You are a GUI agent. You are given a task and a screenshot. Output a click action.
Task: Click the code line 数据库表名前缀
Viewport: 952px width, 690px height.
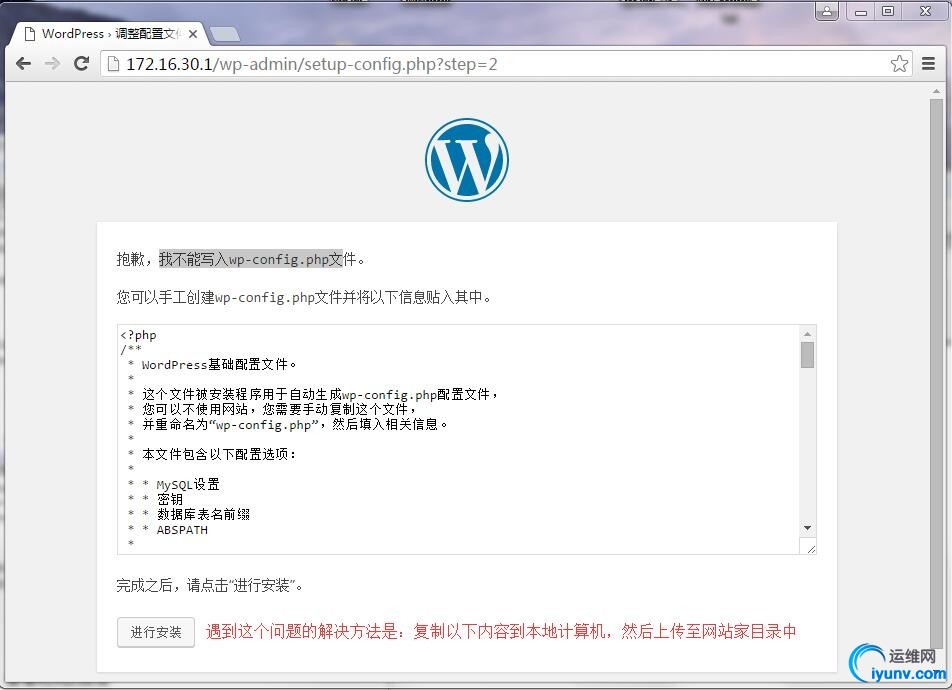(x=203, y=514)
